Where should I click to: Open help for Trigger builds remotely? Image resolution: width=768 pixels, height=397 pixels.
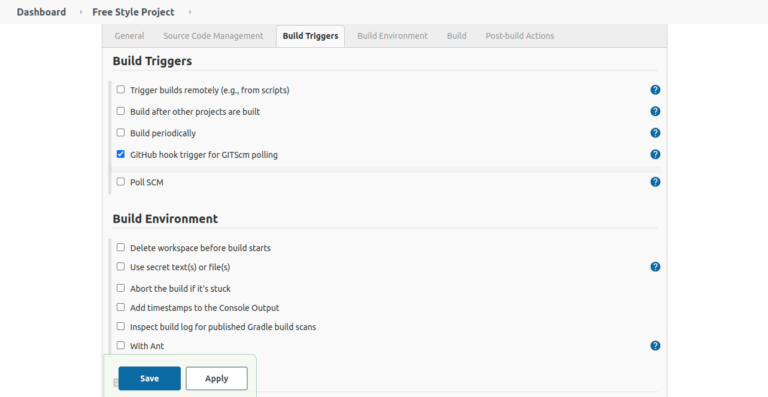pos(655,90)
